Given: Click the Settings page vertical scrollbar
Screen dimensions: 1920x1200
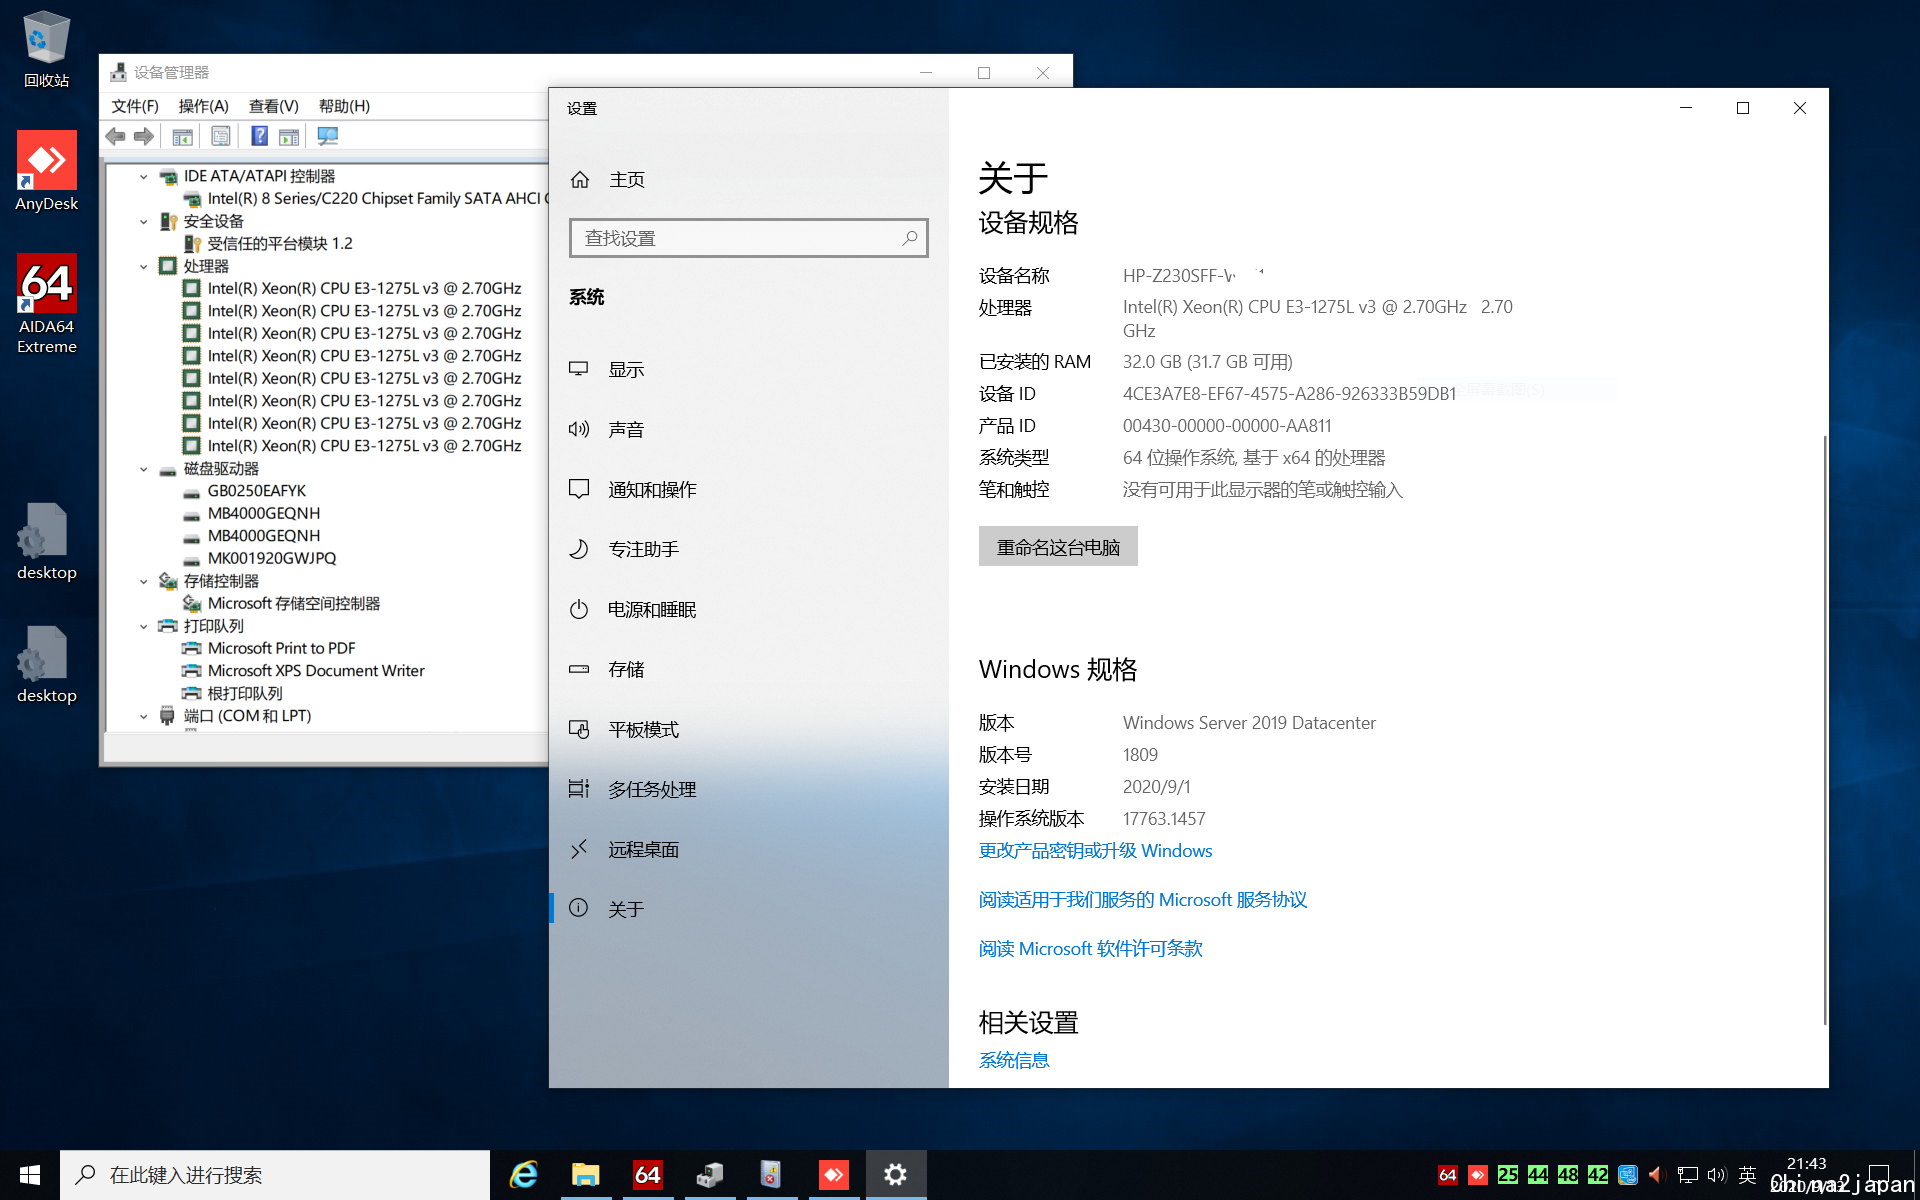Looking at the screenshot, I should point(1824,730).
